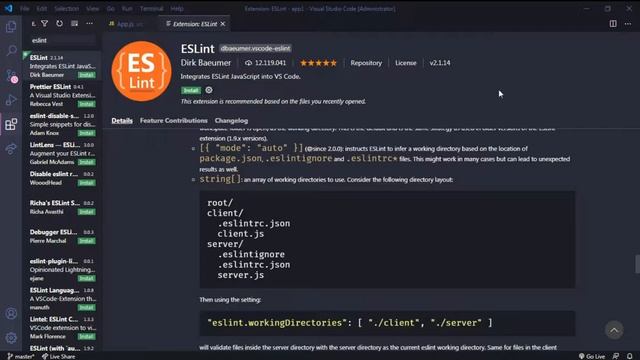Install eslint-plugin-li… extension by ejane
Screen dimensions: 640x360
(x=87, y=278)
